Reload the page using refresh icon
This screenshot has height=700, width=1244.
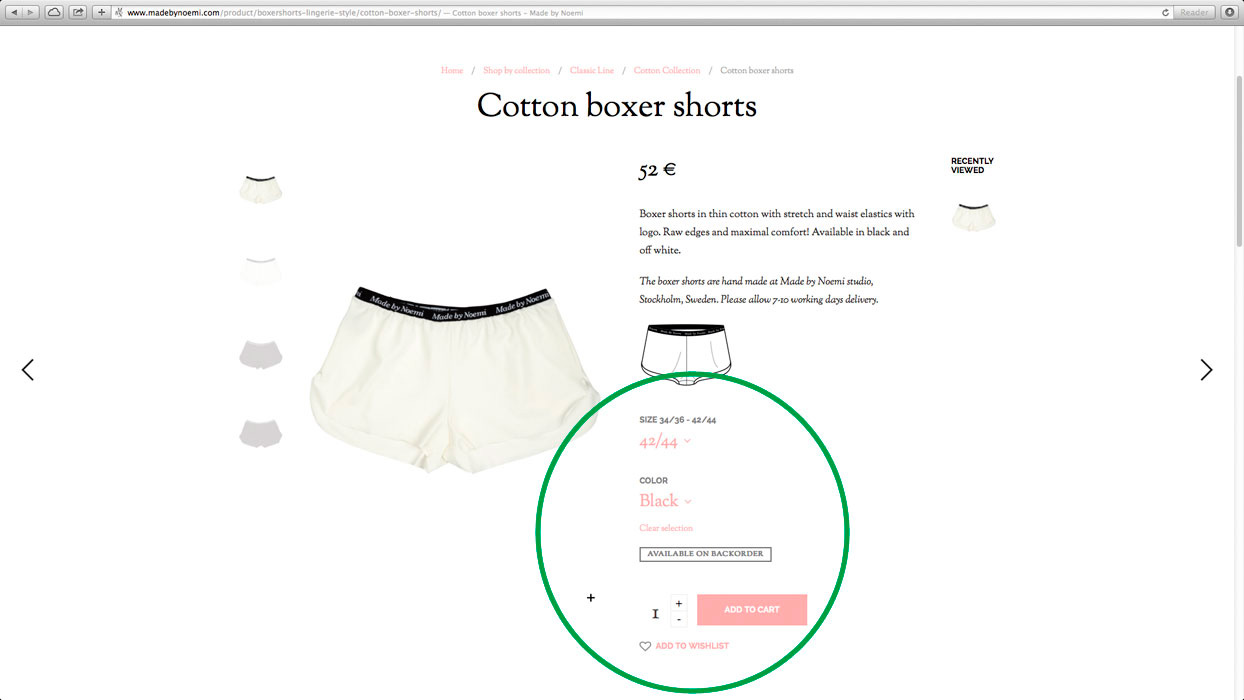tap(1166, 12)
